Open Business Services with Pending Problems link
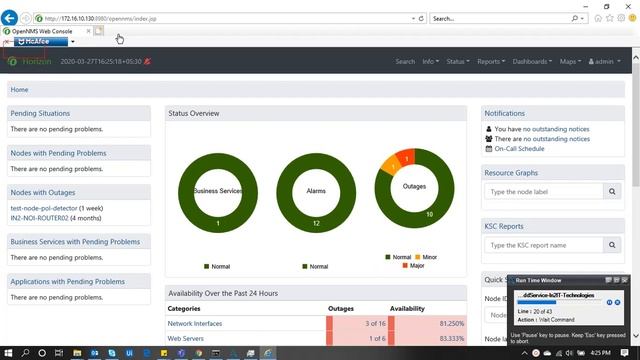 point(75,242)
